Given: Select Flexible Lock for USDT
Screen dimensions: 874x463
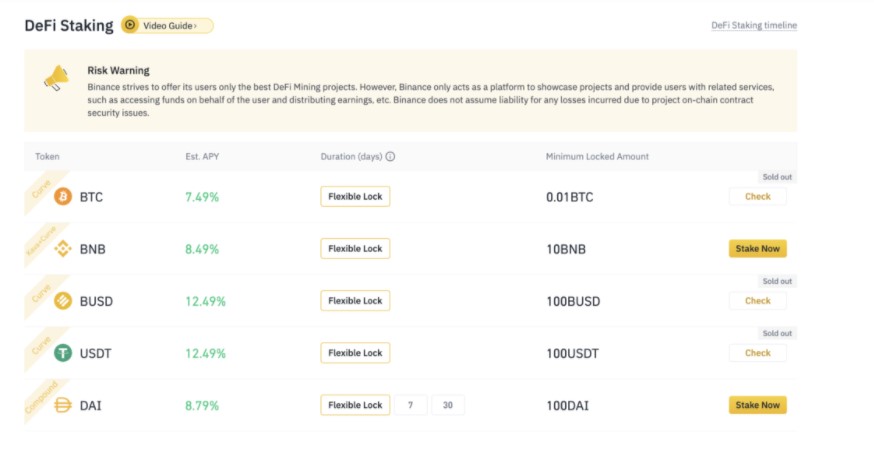Looking at the screenshot, I should [355, 353].
